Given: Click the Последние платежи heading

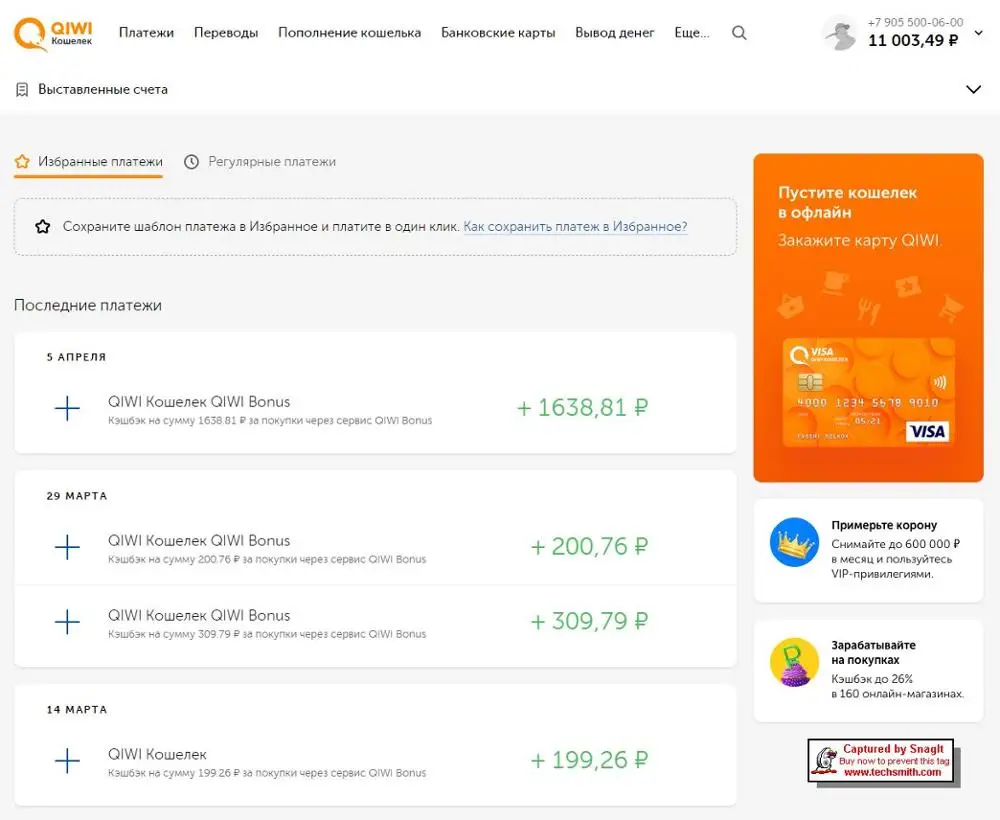Looking at the screenshot, I should [x=88, y=305].
